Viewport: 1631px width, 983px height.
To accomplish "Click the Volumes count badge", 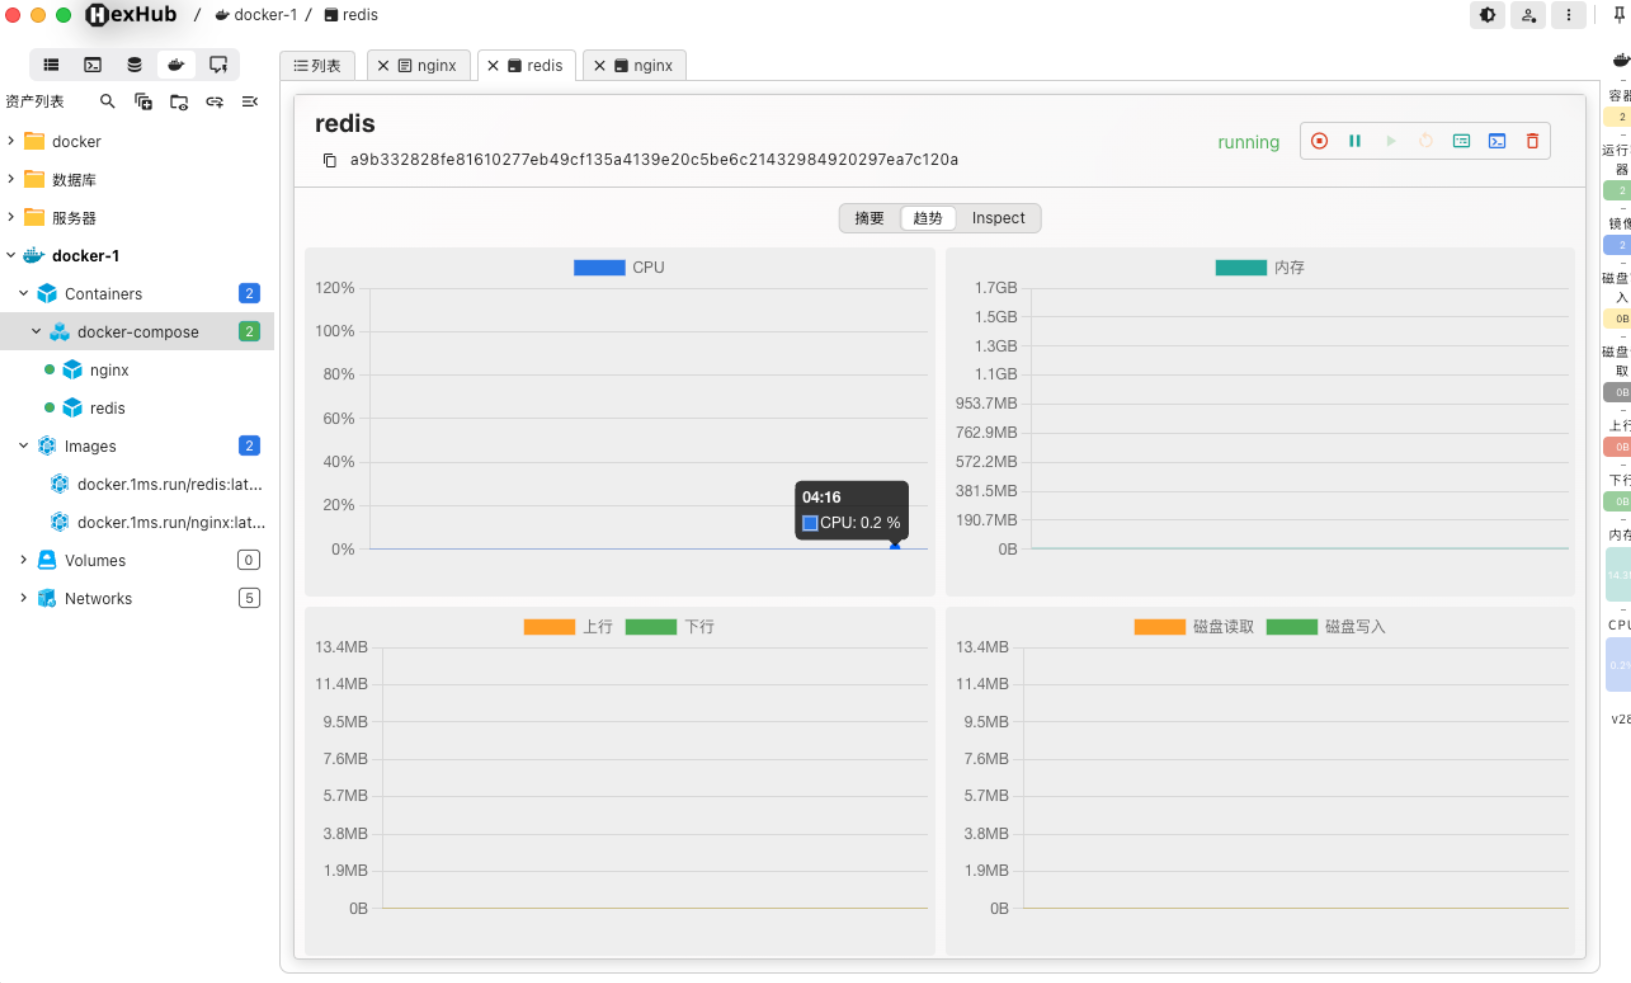I will [249, 560].
